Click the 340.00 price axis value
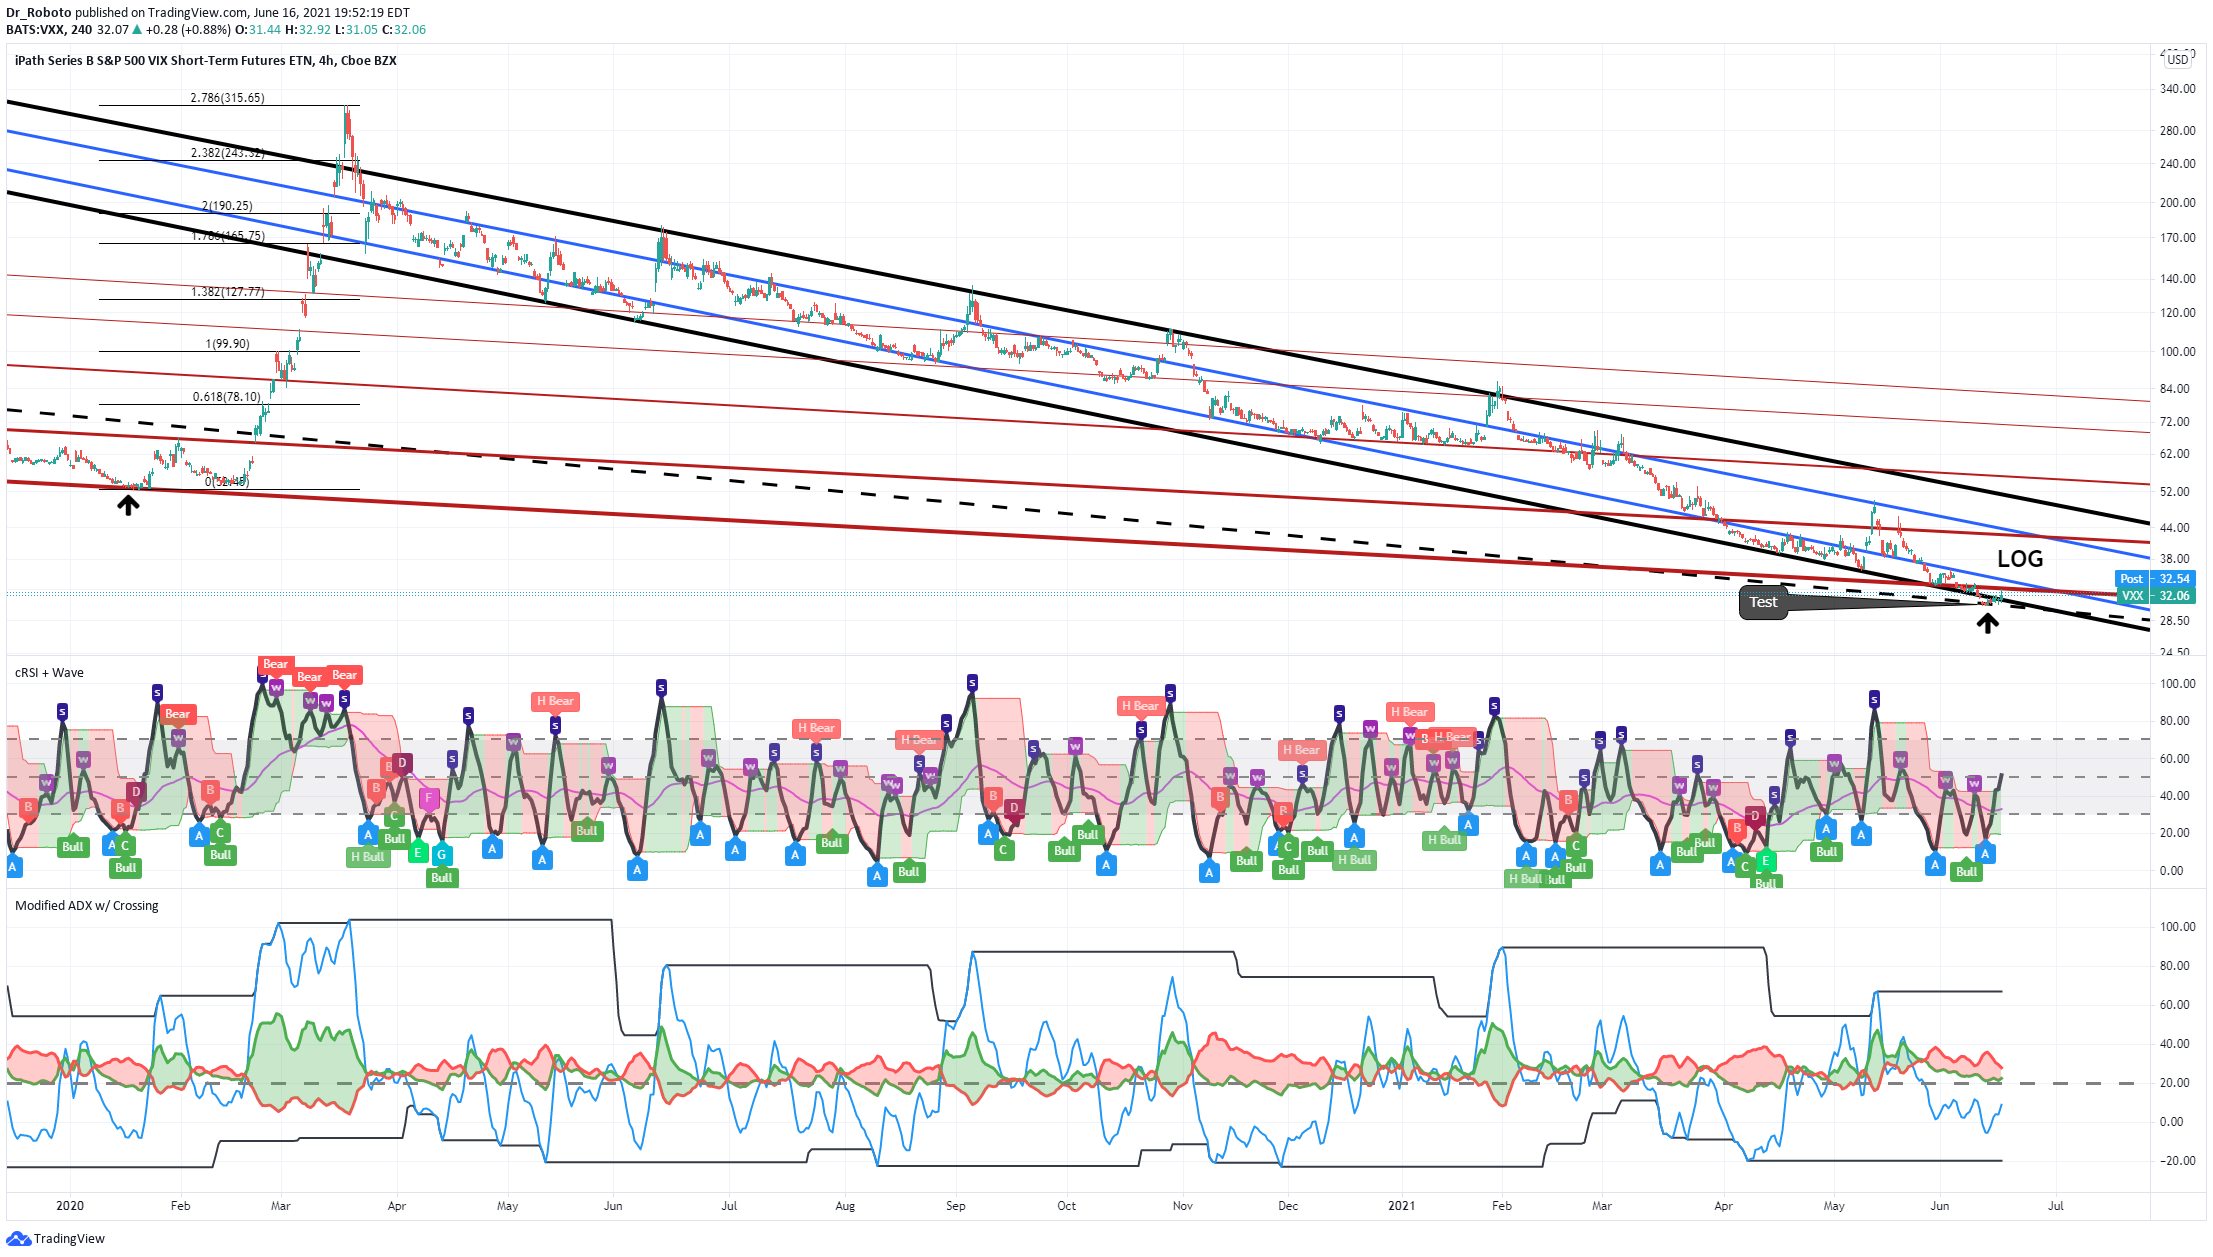Viewport: 2213px width, 1257px height. (x=2177, y=89)
